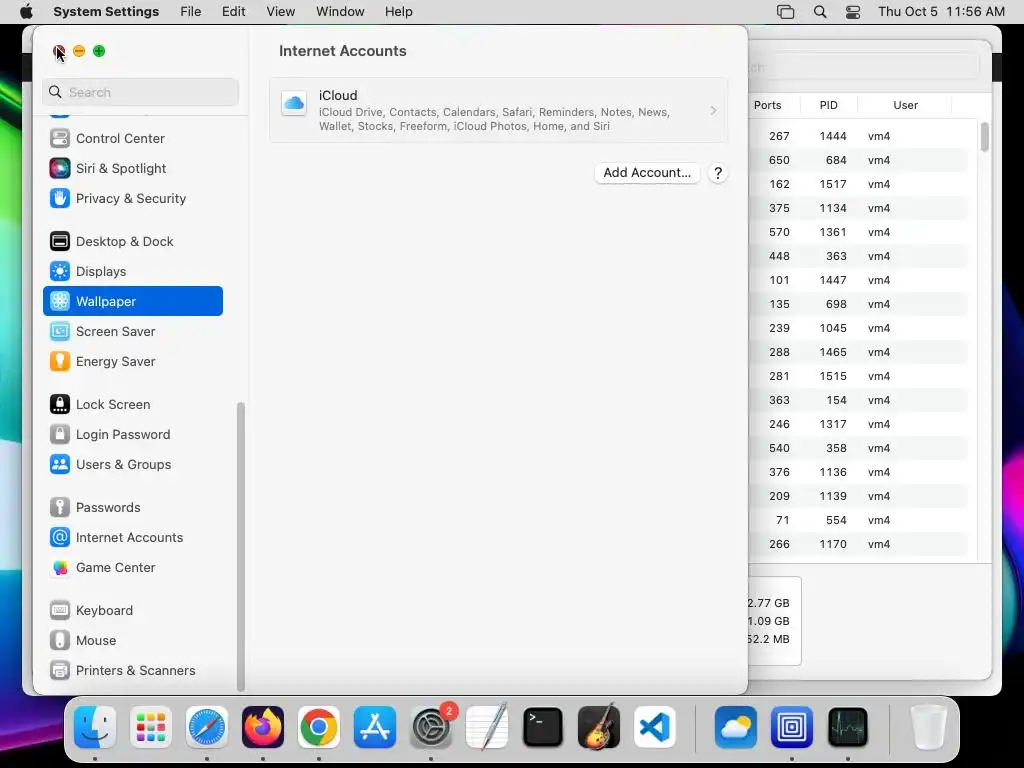Select Activity Monitor row with PID 684
The image size is (1024, 768).
click(858, 160)
